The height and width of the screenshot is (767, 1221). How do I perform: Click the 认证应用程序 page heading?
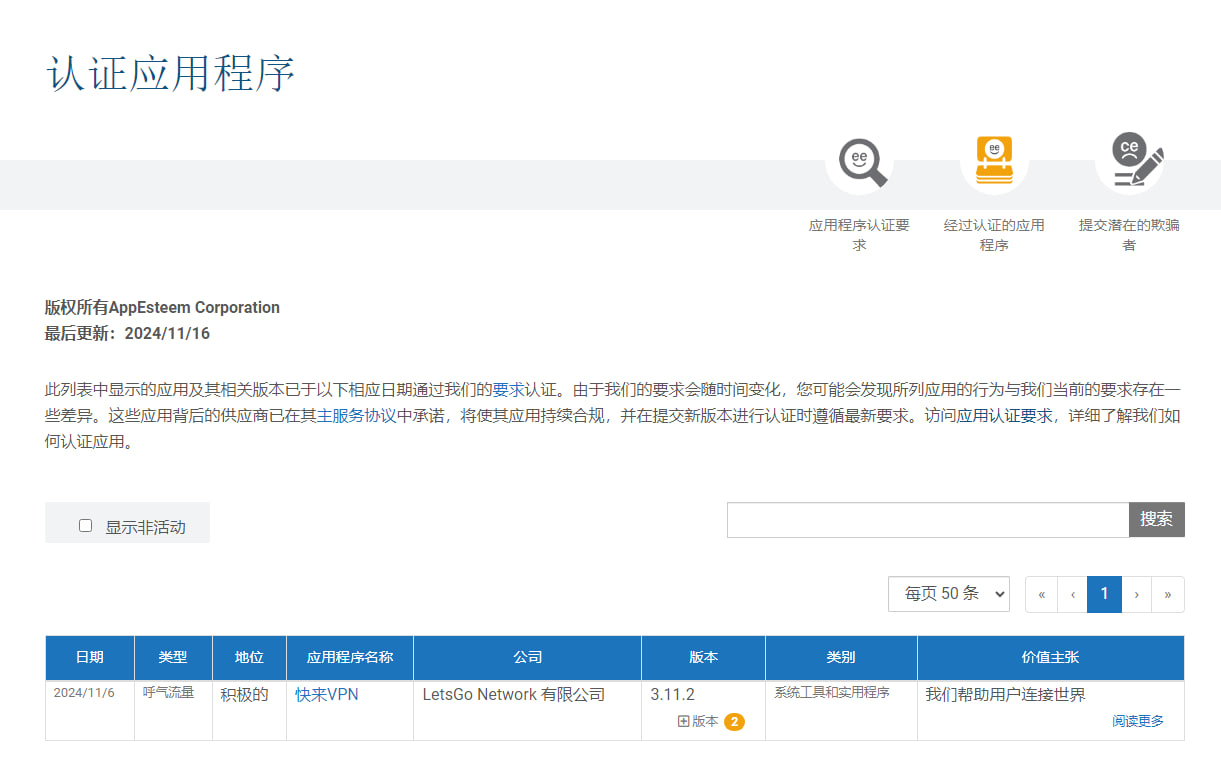pos(171,73)
